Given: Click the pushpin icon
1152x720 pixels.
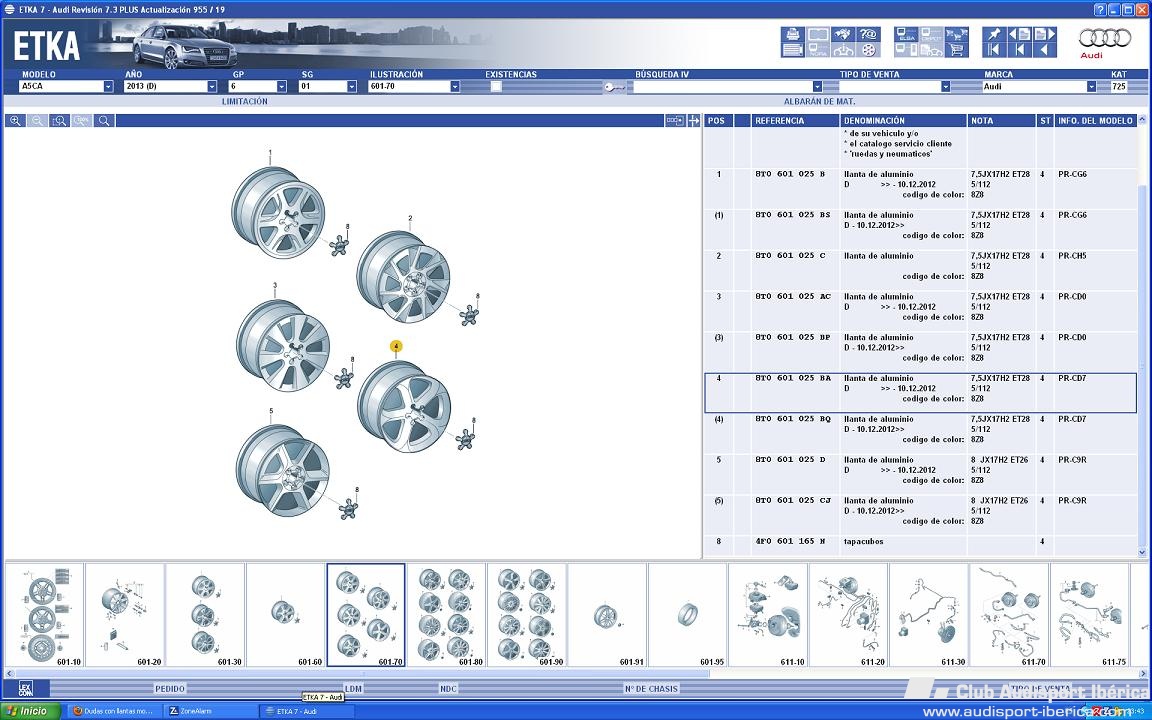Looking at the screenshot, I should (993, 35).
